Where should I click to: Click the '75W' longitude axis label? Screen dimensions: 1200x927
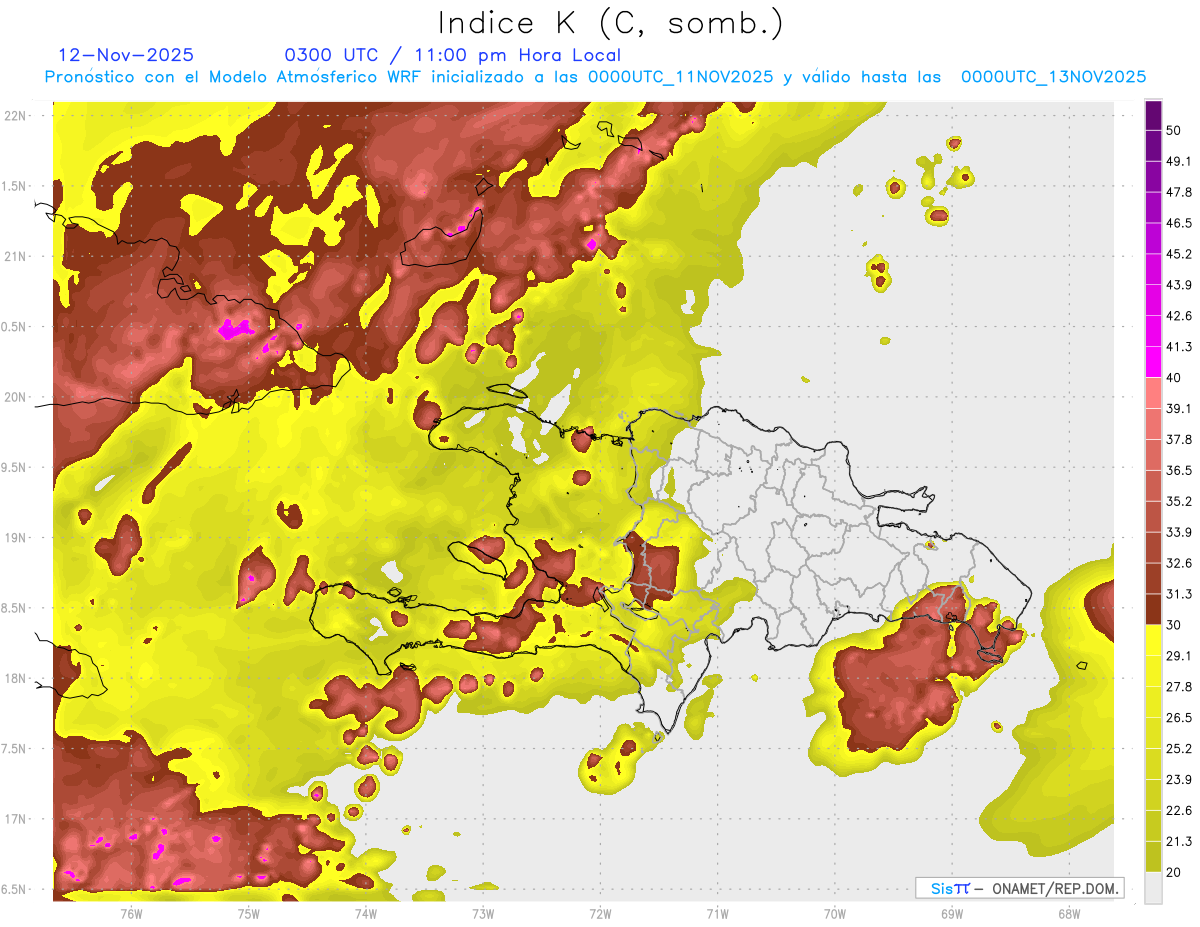pos(249,913)
